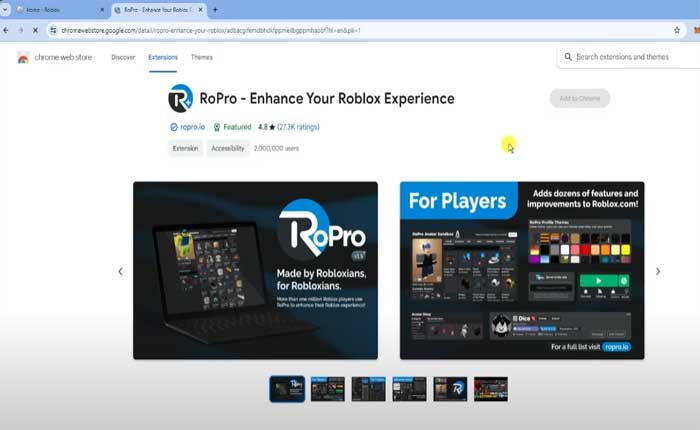
Task: Open a new tab with the plus button
Action: click(215, 9)
